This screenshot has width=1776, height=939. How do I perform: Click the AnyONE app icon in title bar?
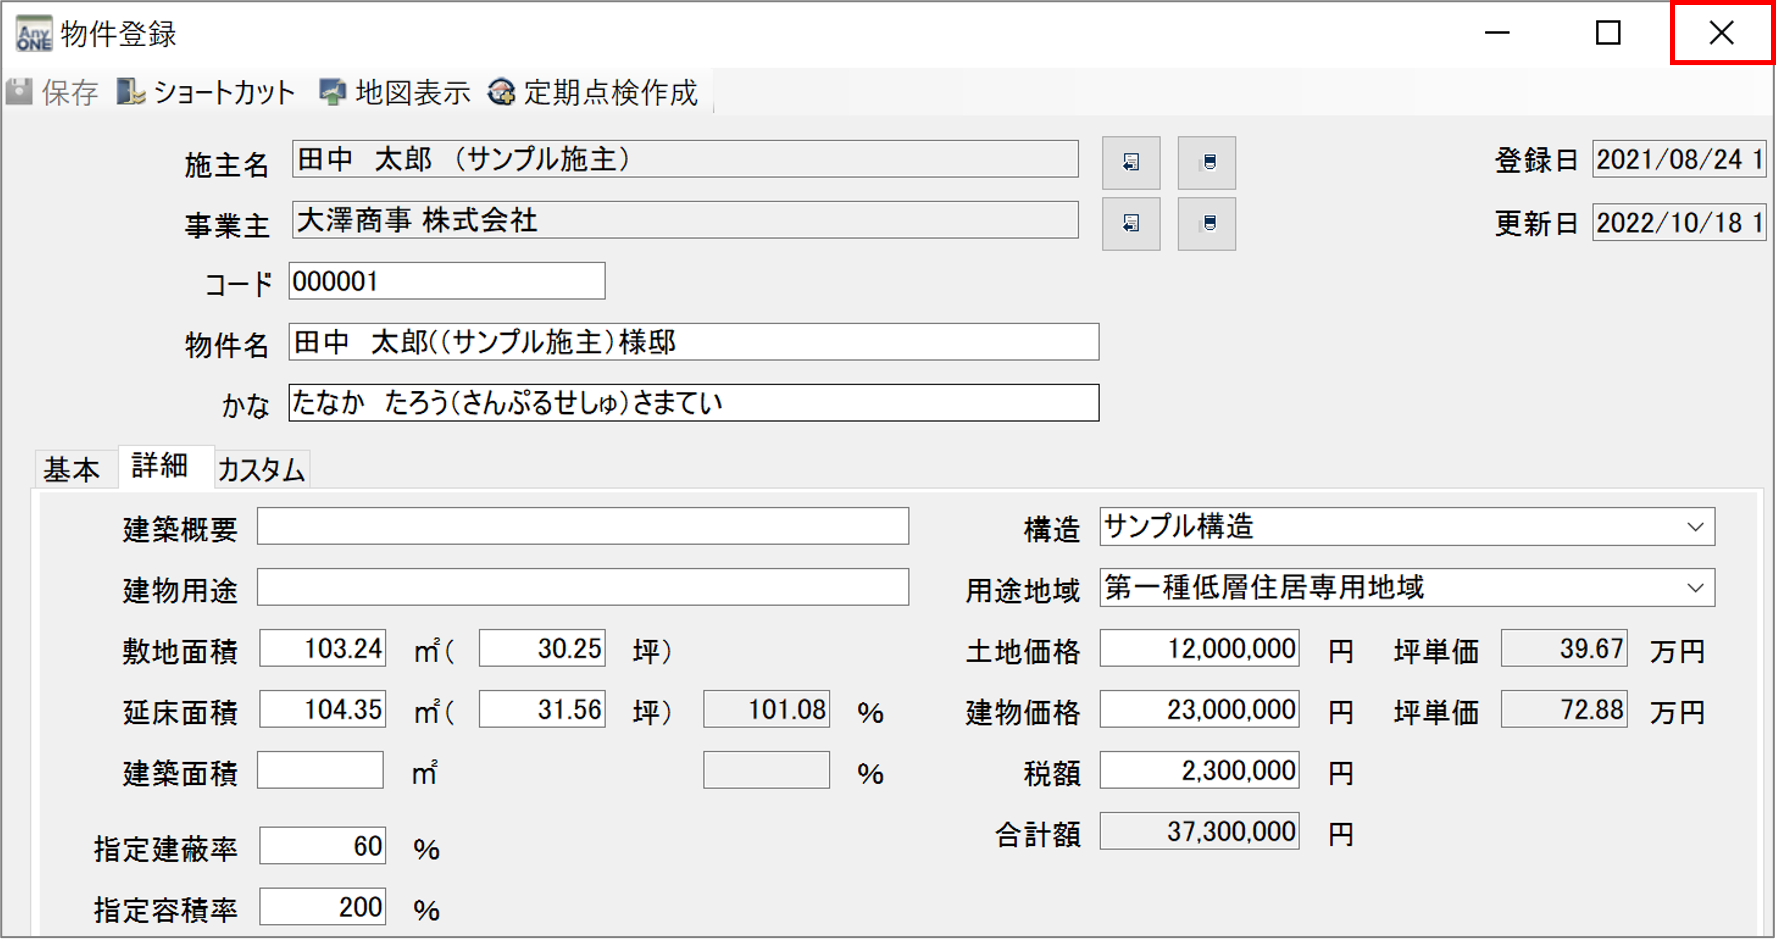click(33, 33)
